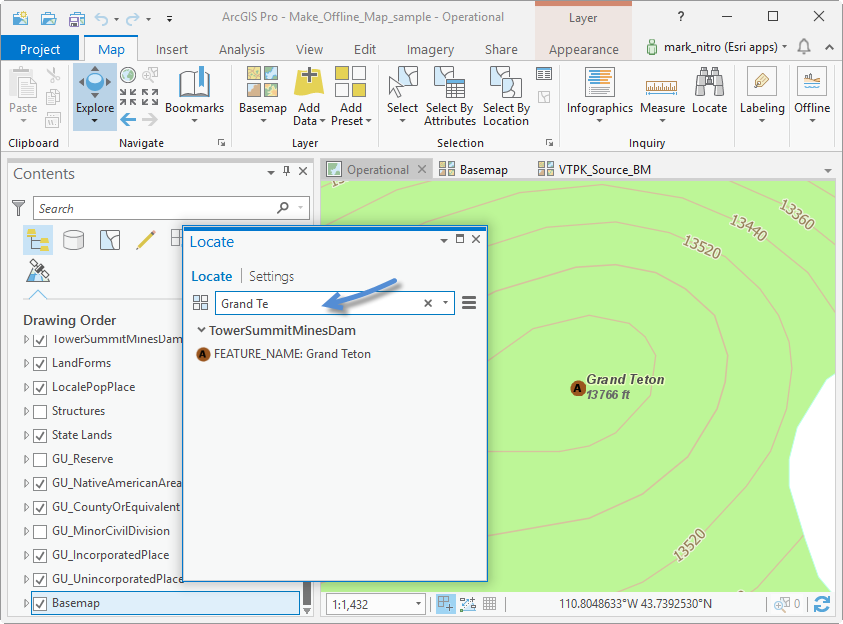Open Select By Attributes
Viewport: 843px width, 624px height.
tap(449, 96)
